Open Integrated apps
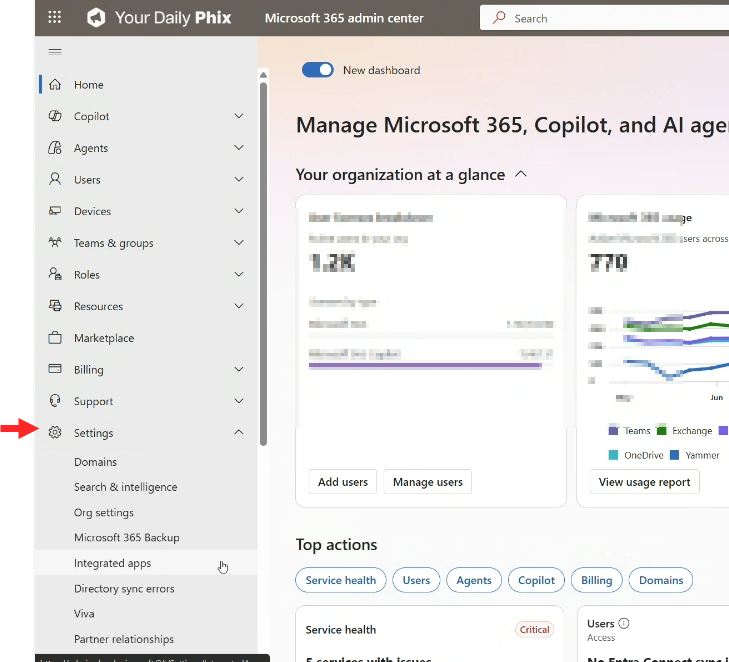 point(146,563)
